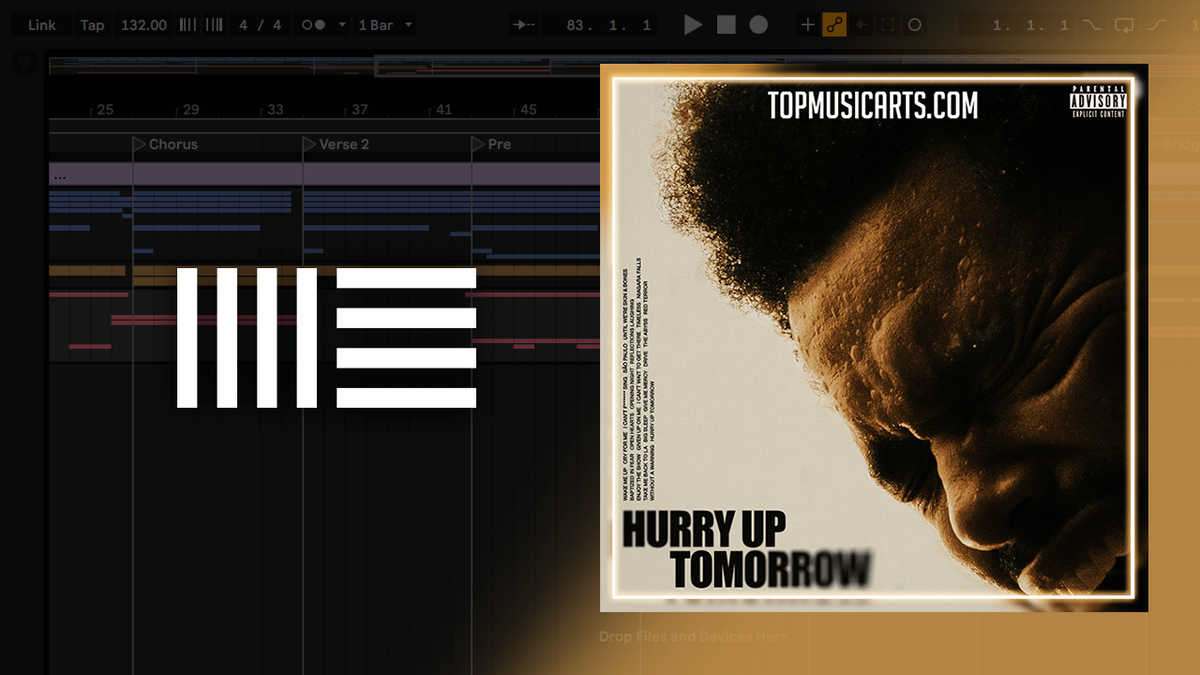This screenshot has width=1200, height=675.
Task: Click the 4/4 time signature numerator
Action: coord(243,24)
